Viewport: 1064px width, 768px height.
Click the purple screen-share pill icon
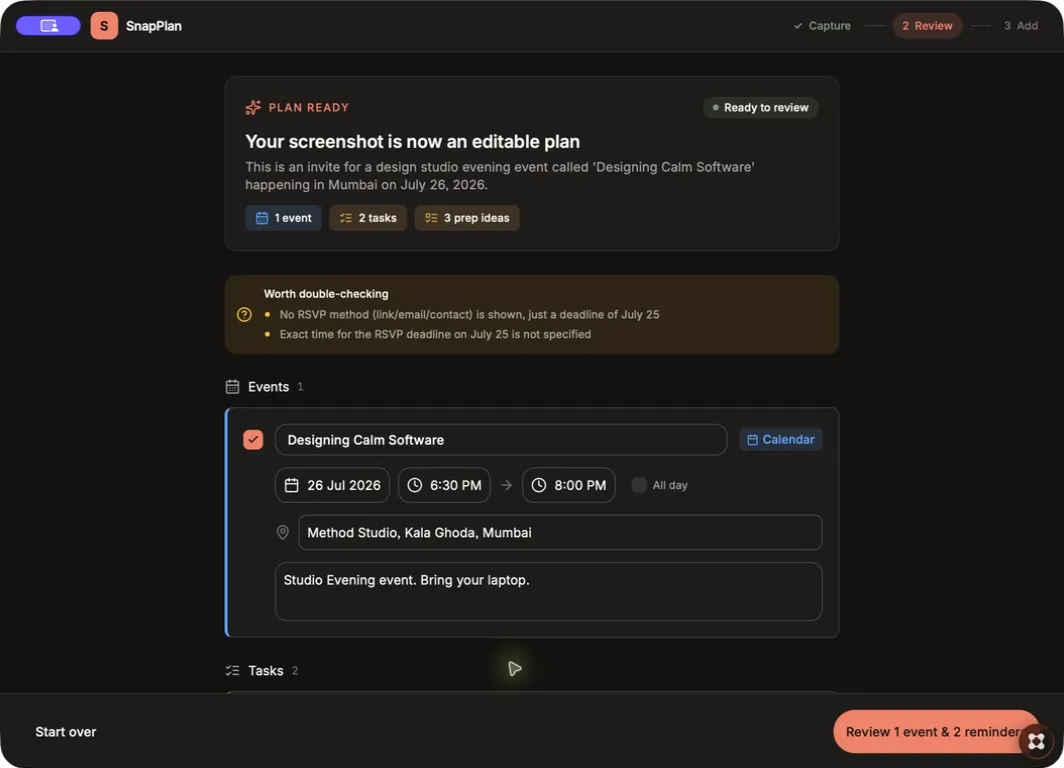pos(48,26)
